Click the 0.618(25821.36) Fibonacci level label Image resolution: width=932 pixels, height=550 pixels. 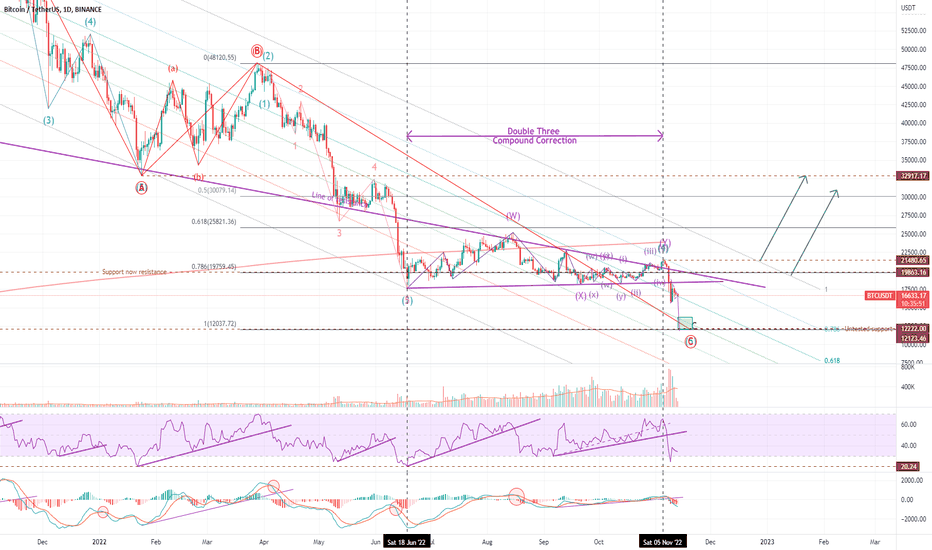pyautogui.click(x=213, y=221)
